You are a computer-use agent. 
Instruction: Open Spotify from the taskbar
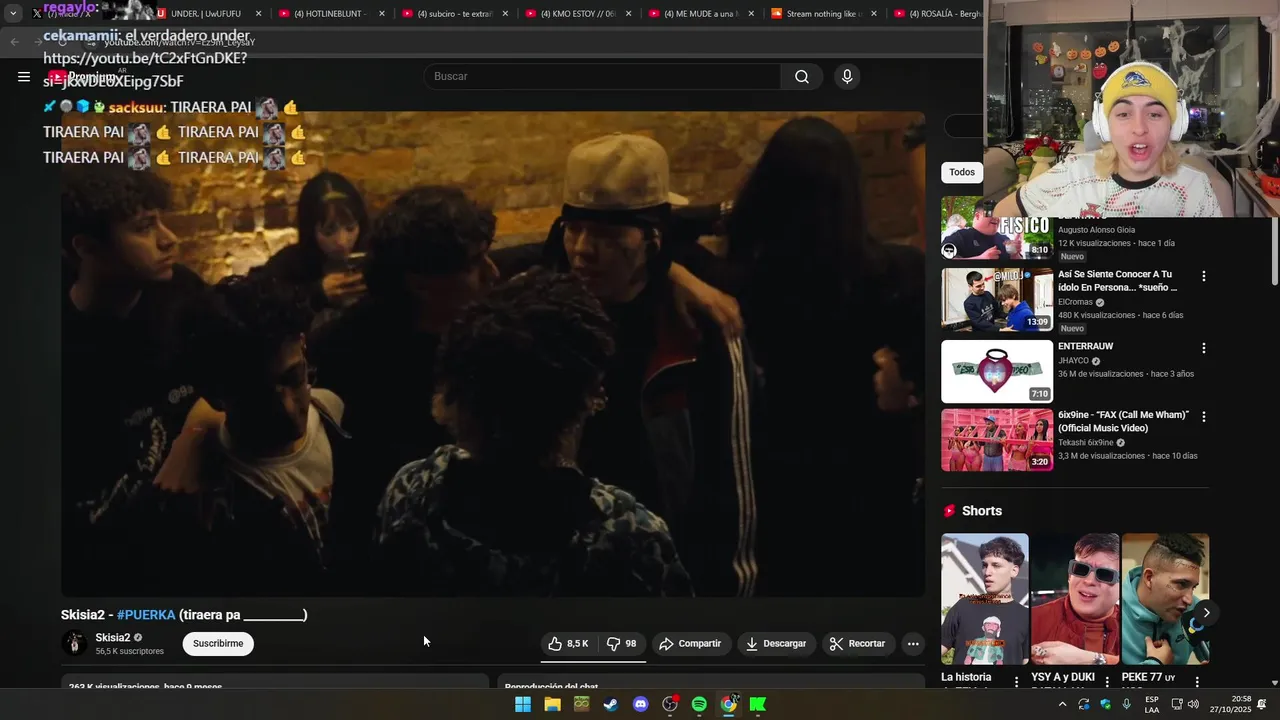coord(699,704)
